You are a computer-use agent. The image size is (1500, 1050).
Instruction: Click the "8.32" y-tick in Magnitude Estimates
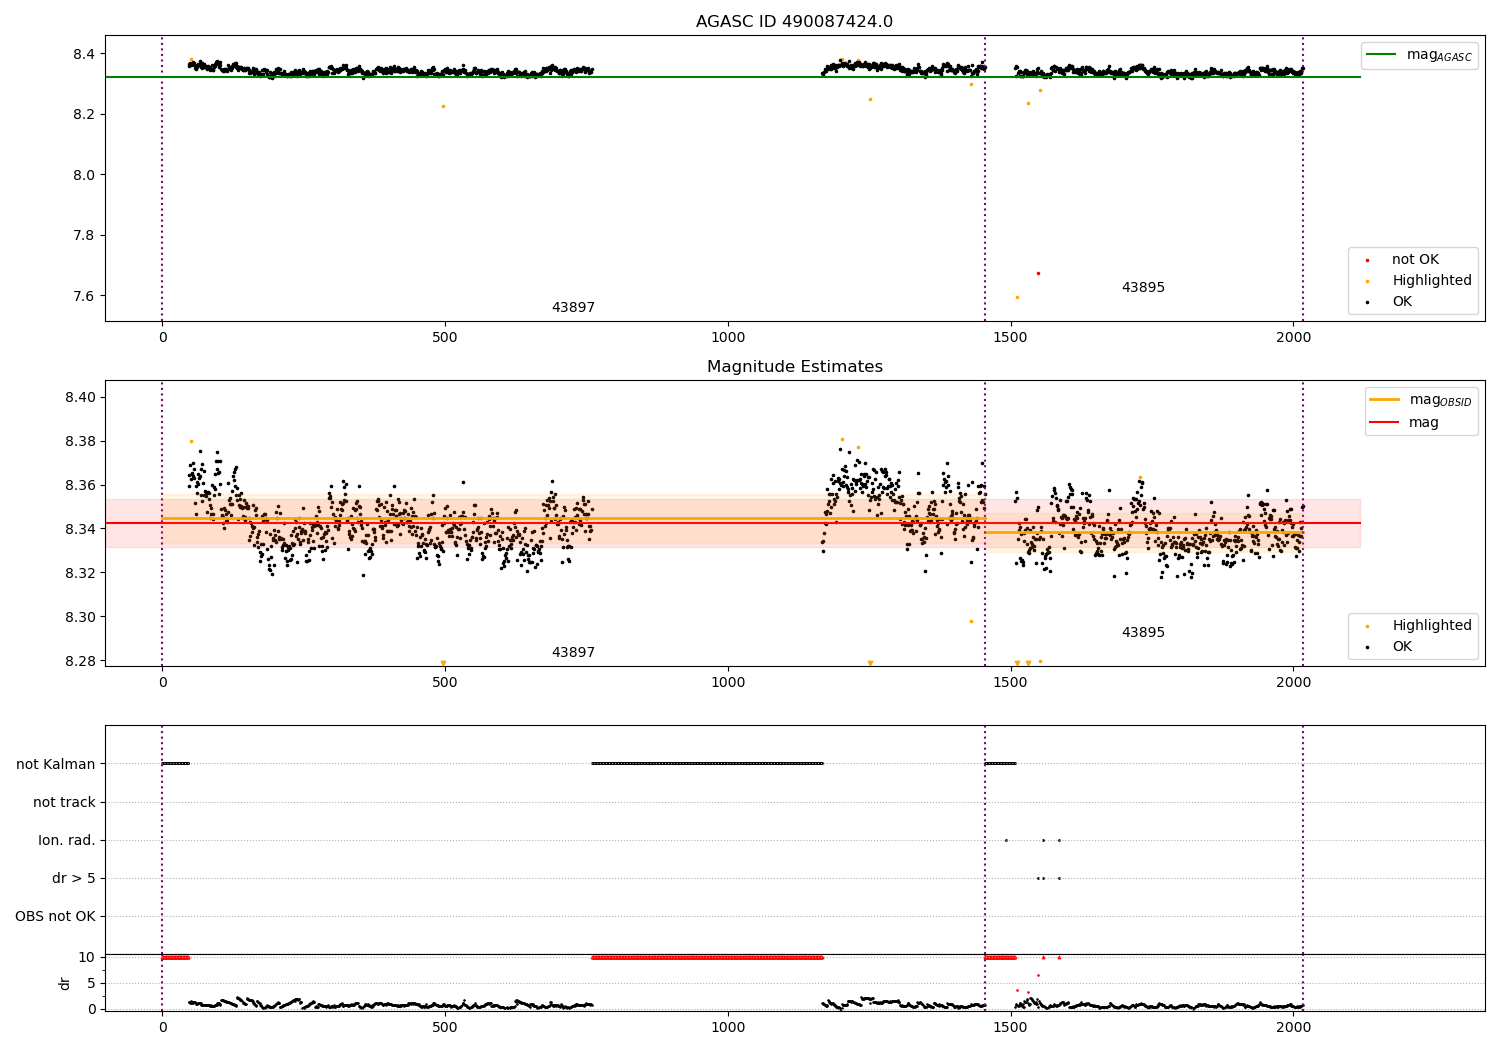point(79,573)
